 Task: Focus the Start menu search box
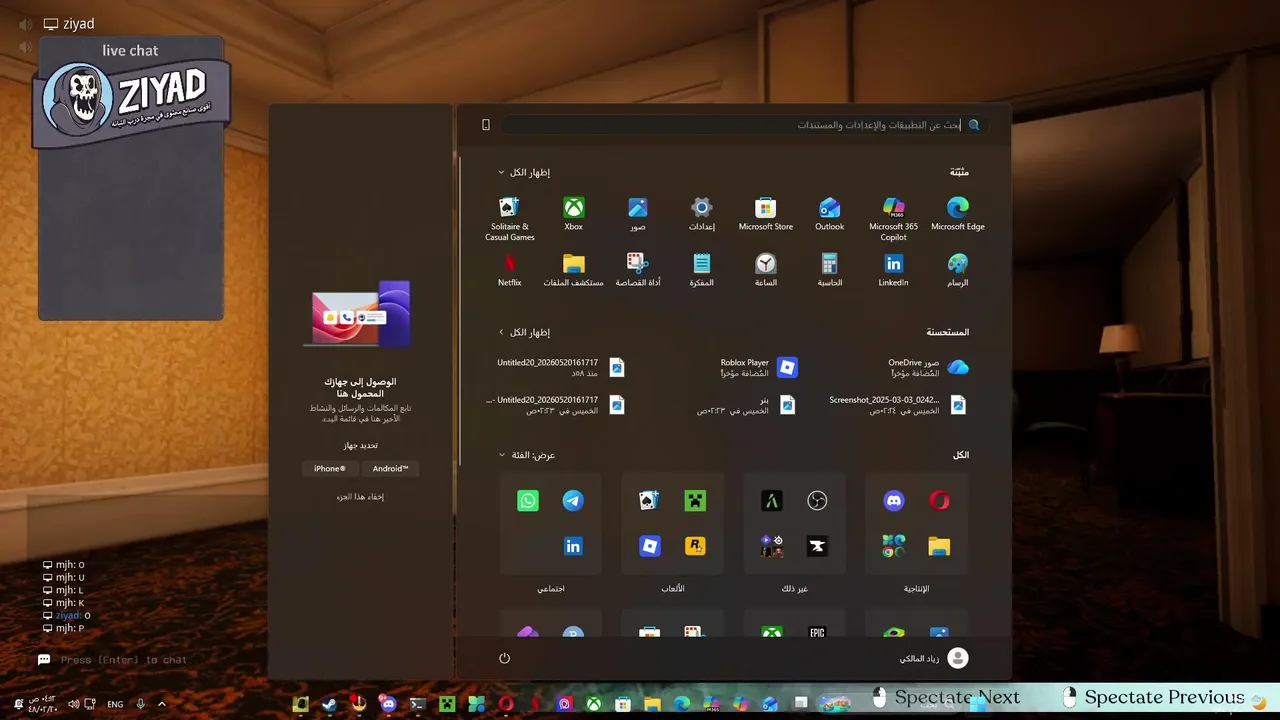coord(744,125)
